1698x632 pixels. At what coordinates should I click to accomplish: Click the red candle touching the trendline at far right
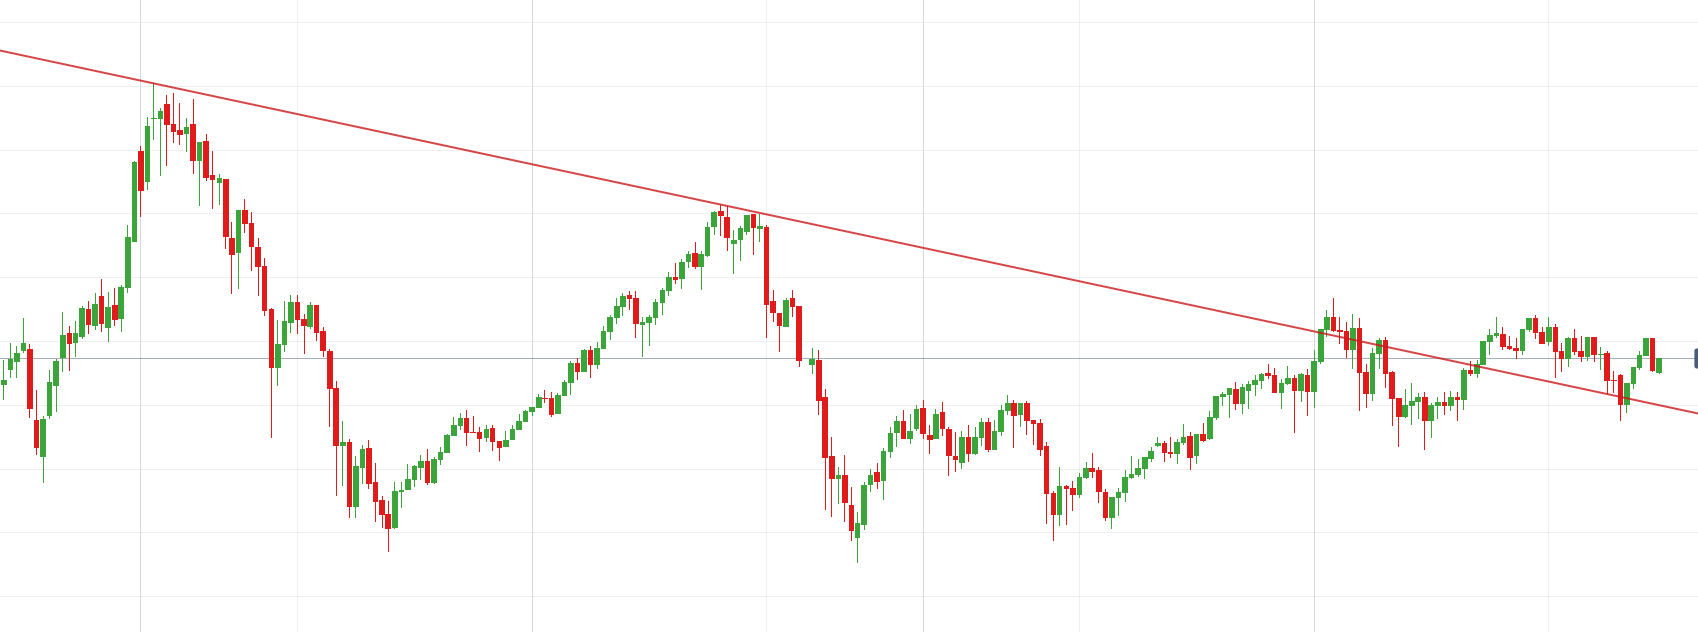pyautogui.click(x=1621, y=390)
